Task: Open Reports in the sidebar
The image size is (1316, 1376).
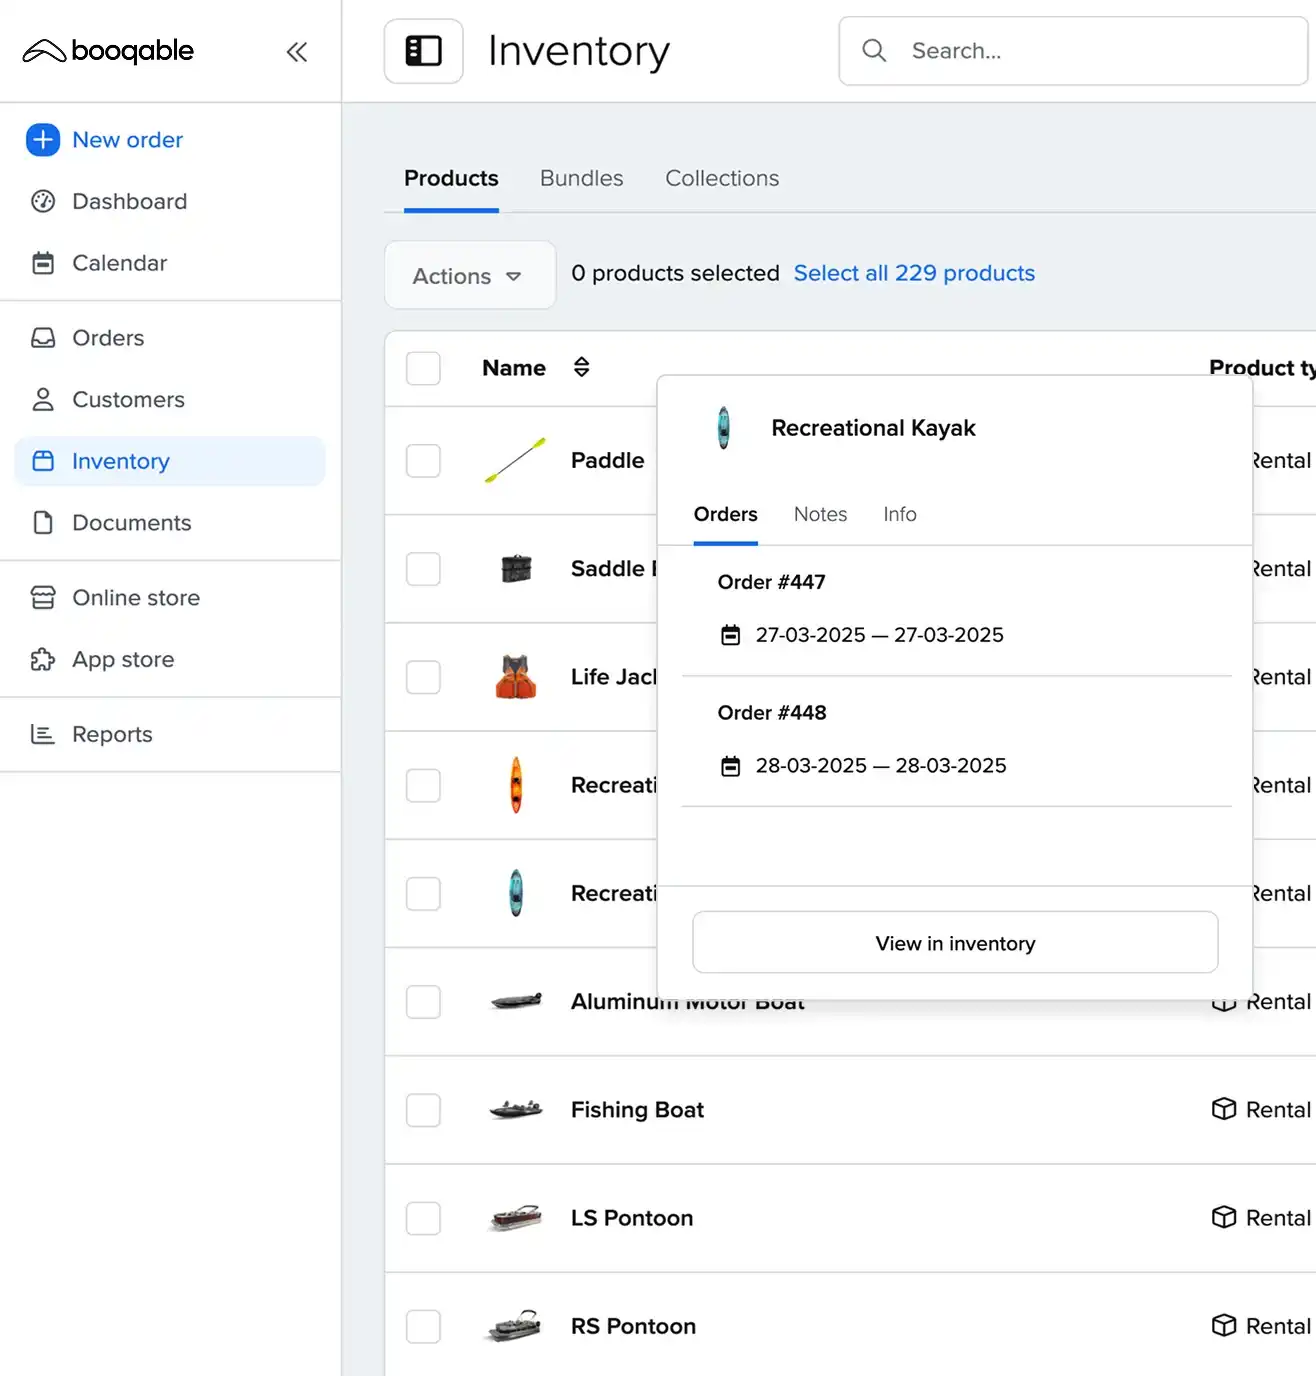Action: (112, 735)
